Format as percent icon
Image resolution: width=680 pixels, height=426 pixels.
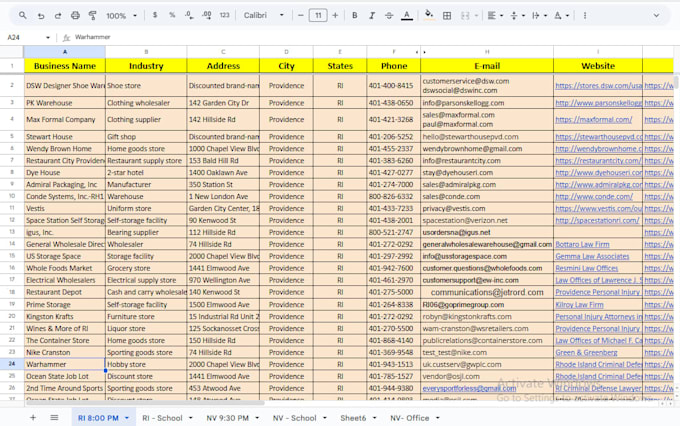[x=172, y=15]
